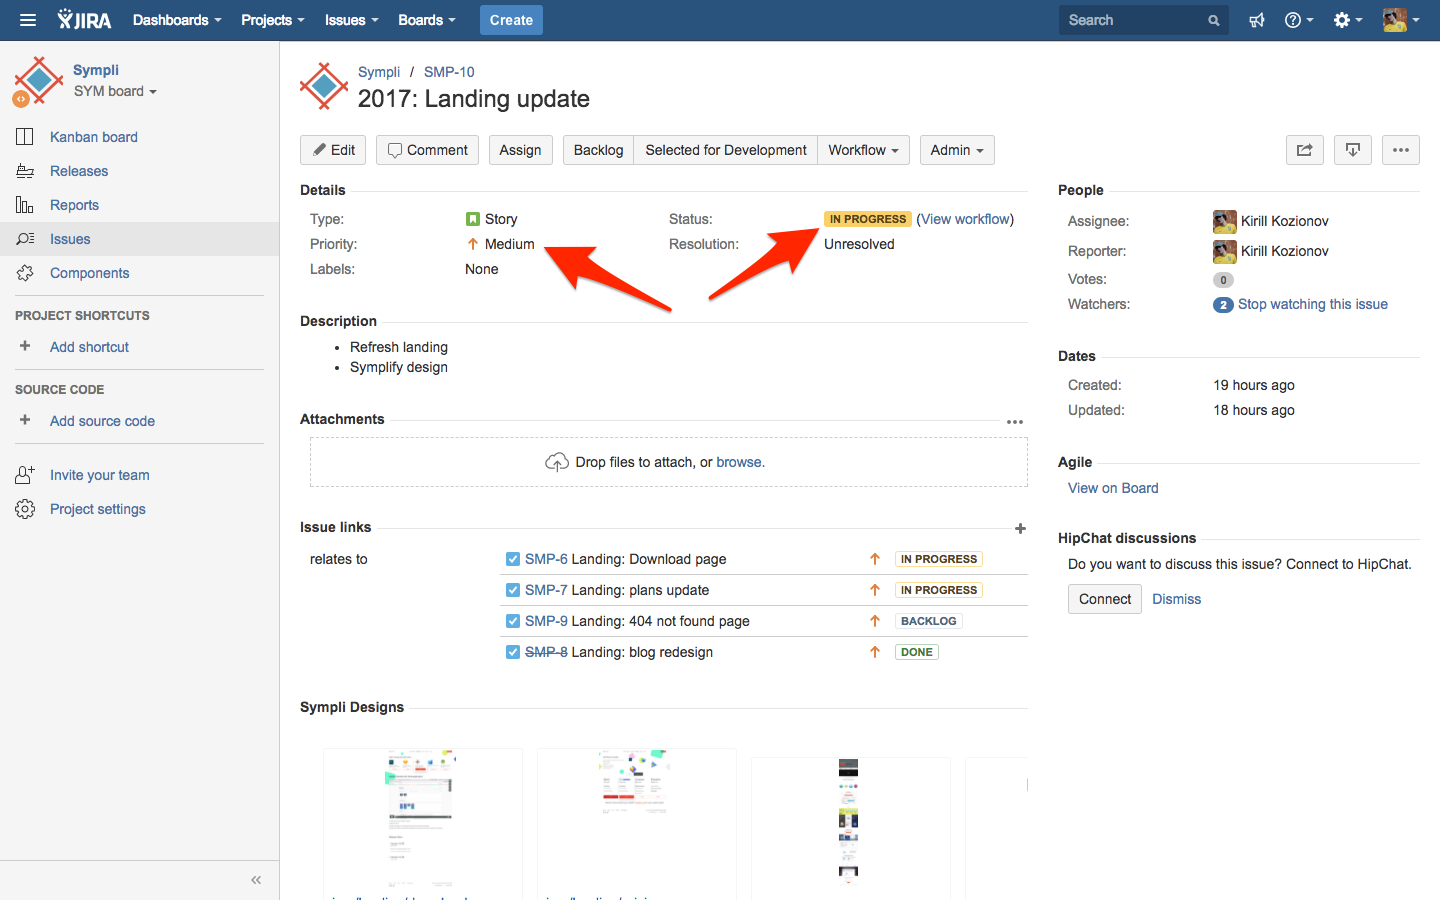Add an issue link with plus icon
Screen dimensions: 1440x900
coord(1020,528)
